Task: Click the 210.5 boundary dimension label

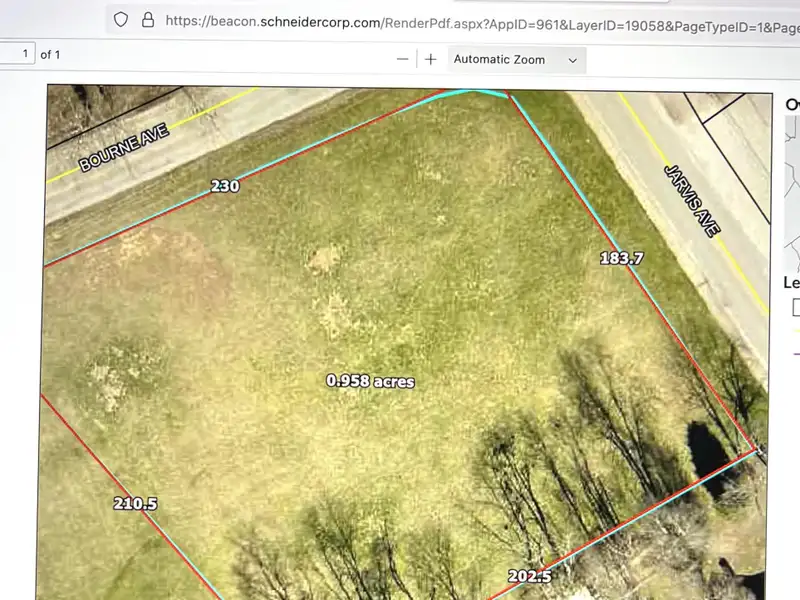Action: coord(135,503)
